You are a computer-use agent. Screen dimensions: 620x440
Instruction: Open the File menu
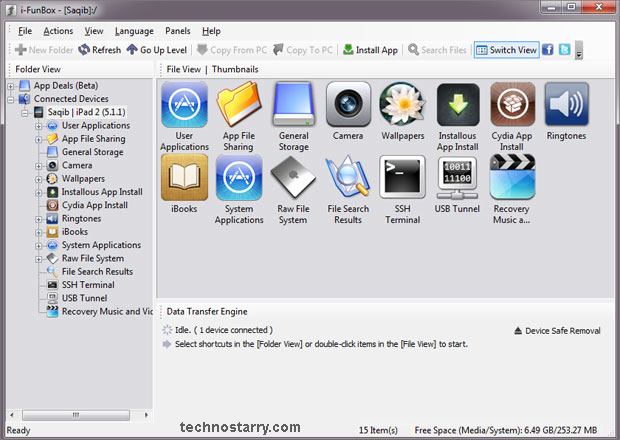[x=25, y=31]
